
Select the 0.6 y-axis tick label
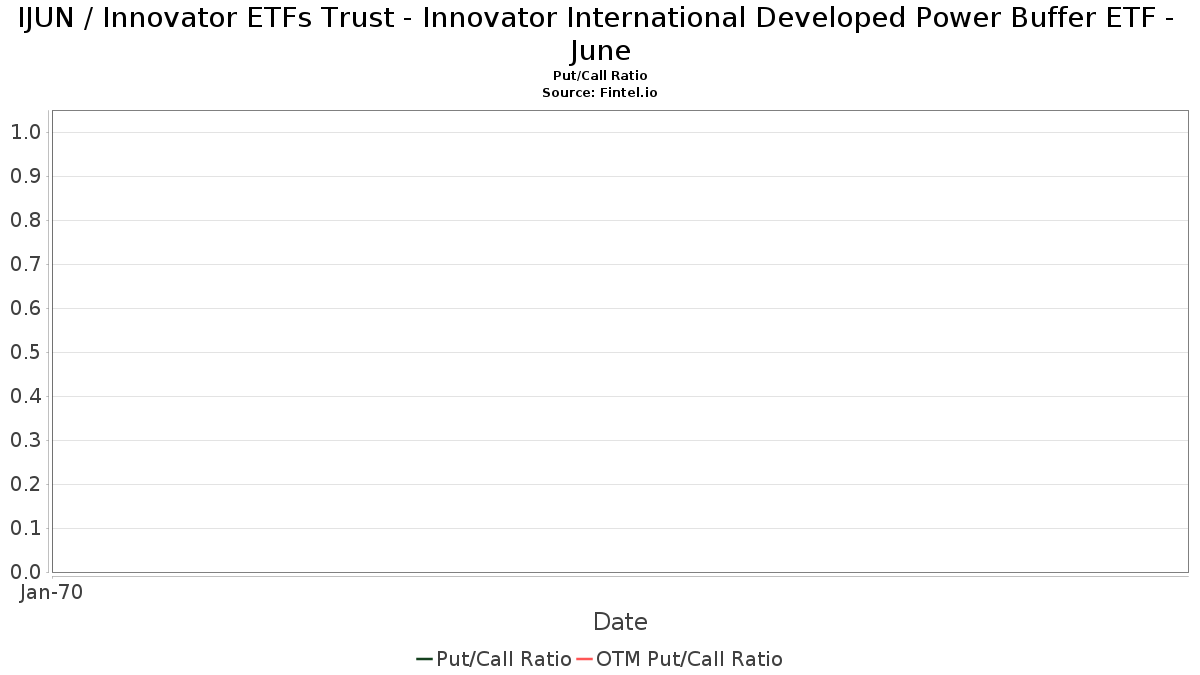coord(25,308)
